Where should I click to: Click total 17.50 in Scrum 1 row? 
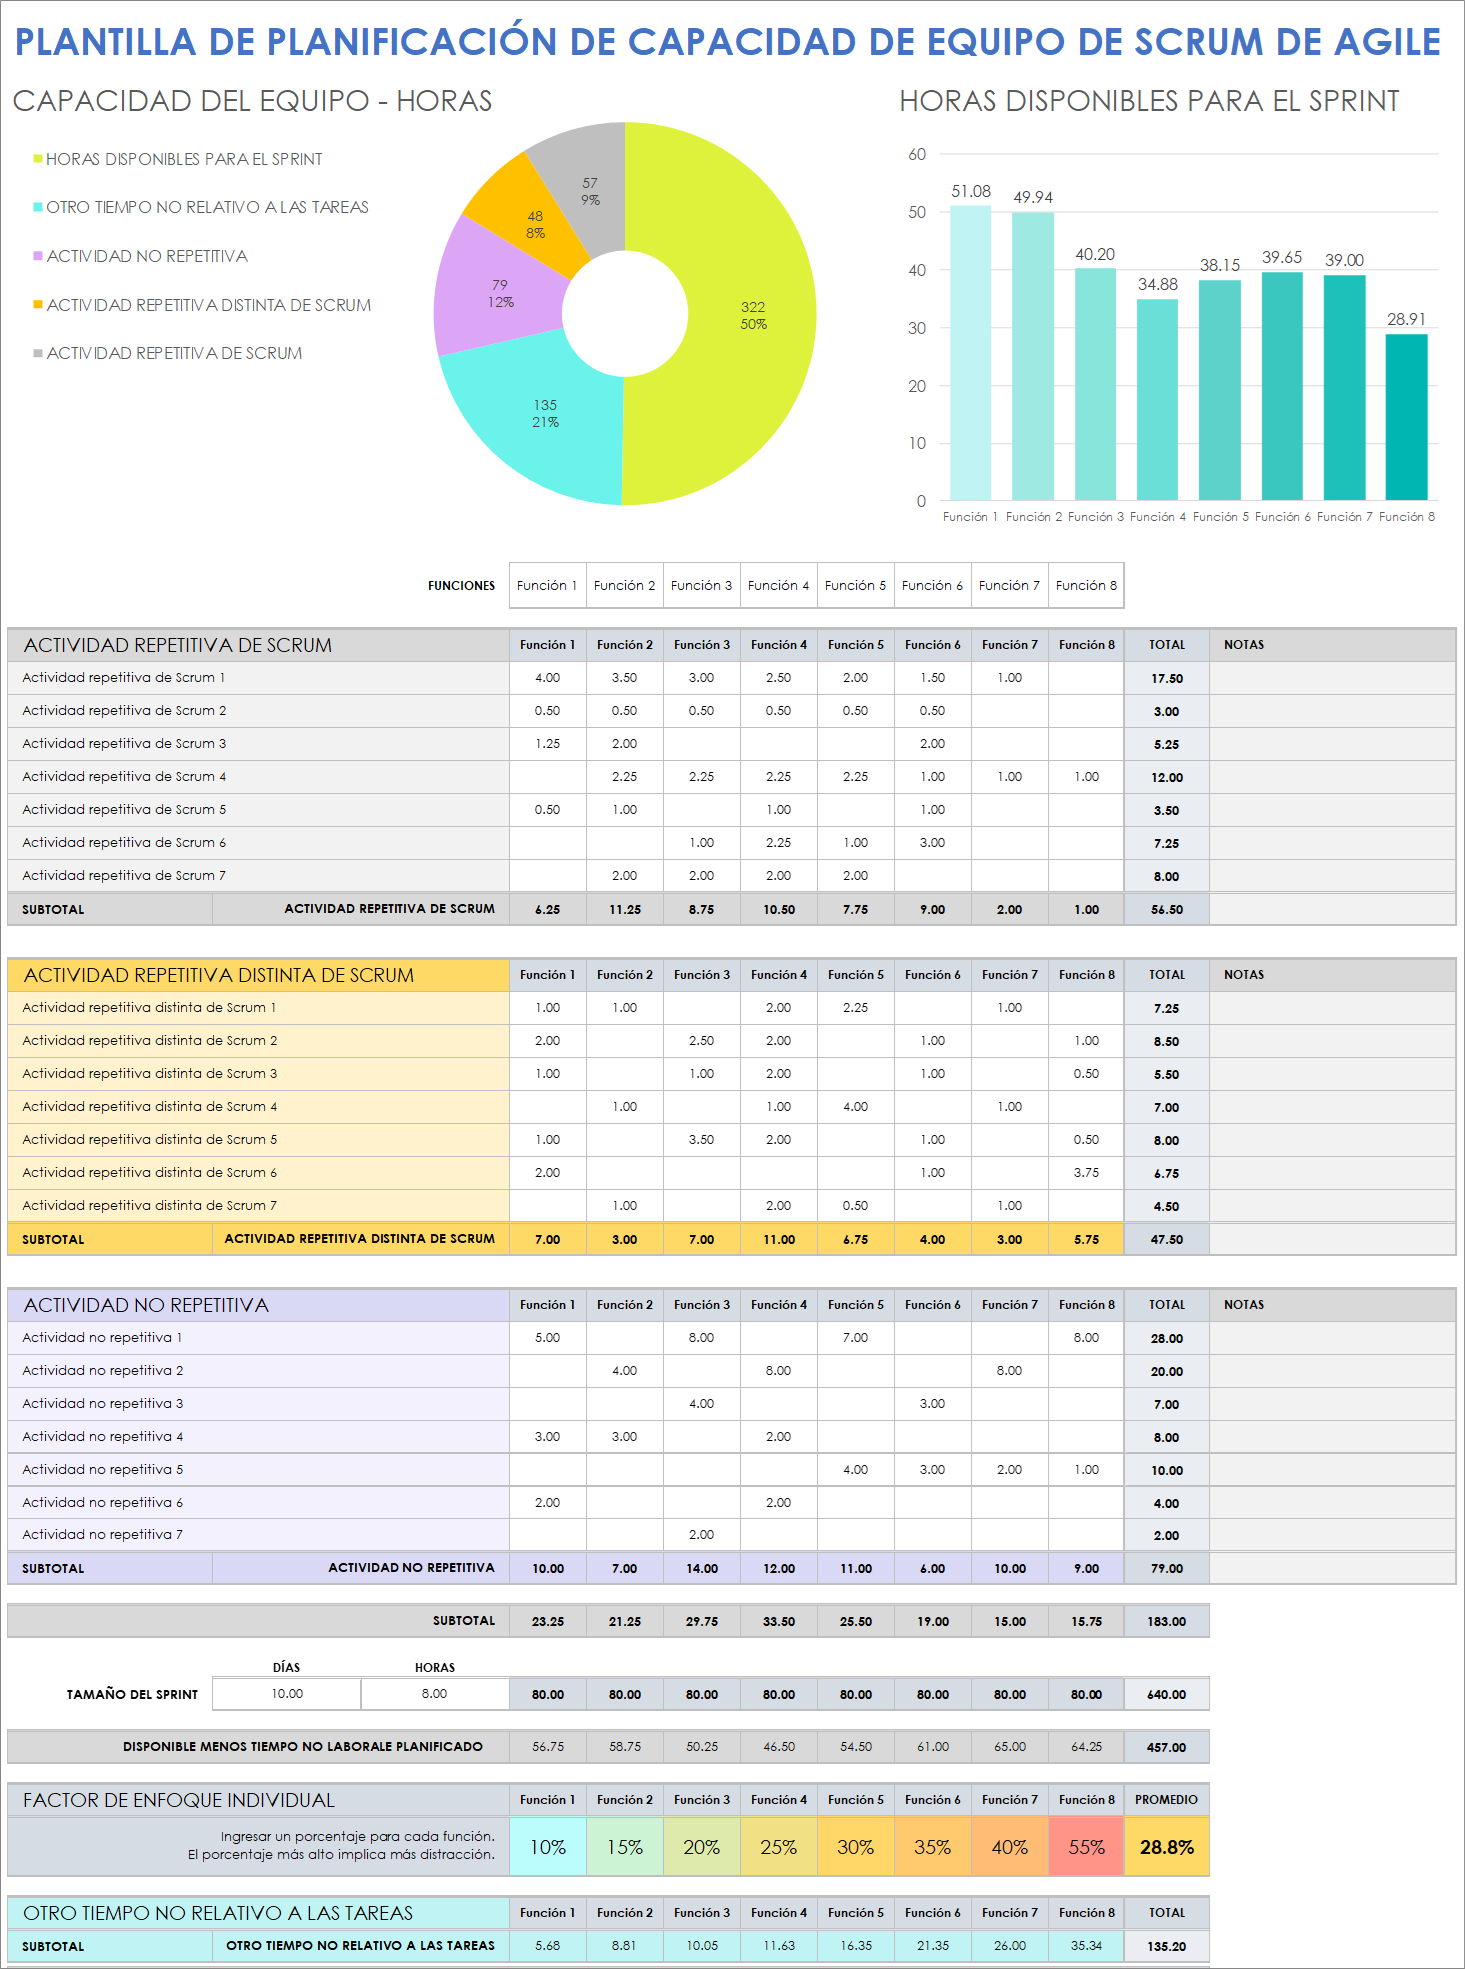pos(1166,678)
